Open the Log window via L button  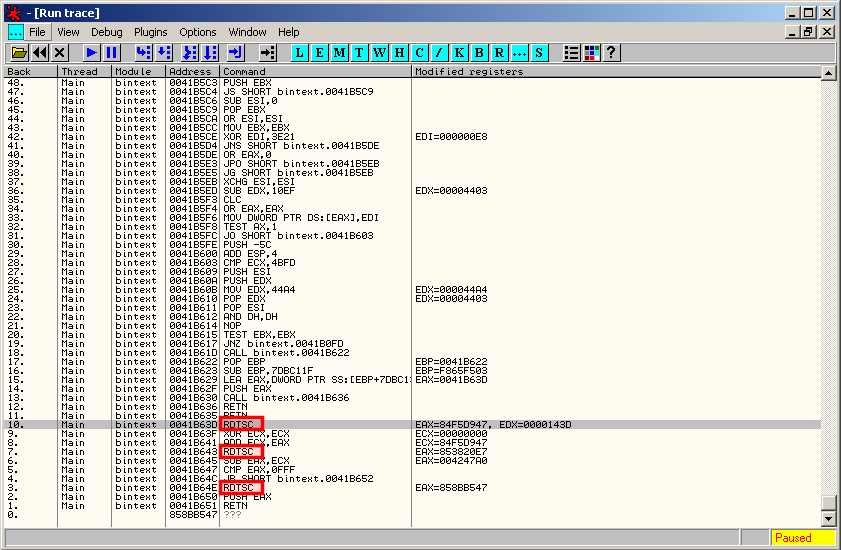300,52
